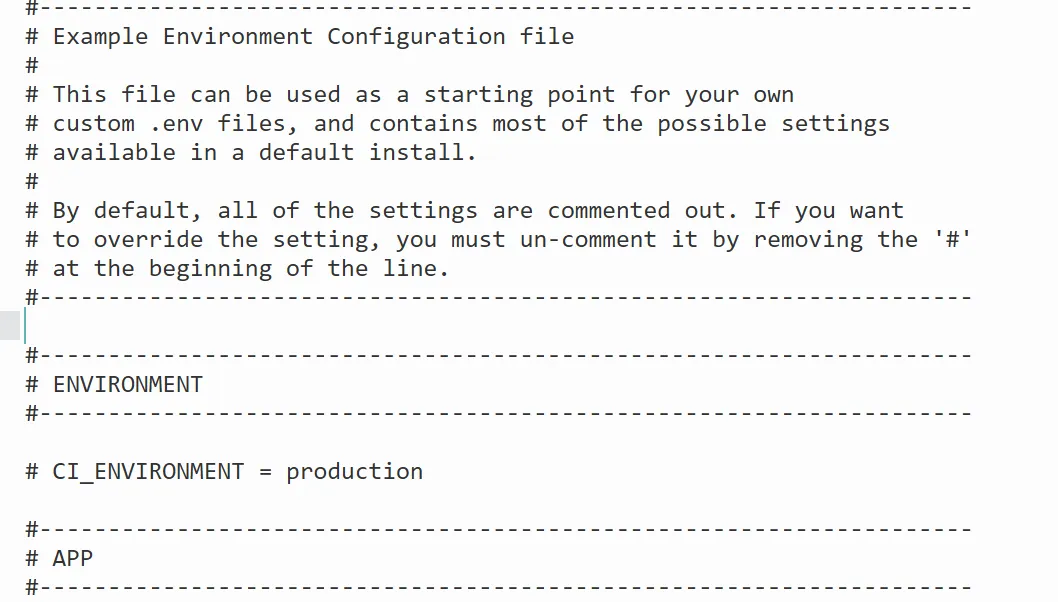
Task: Click the equals sign after CI_ENVIRONMENT
Action: [x=265, y=472]
